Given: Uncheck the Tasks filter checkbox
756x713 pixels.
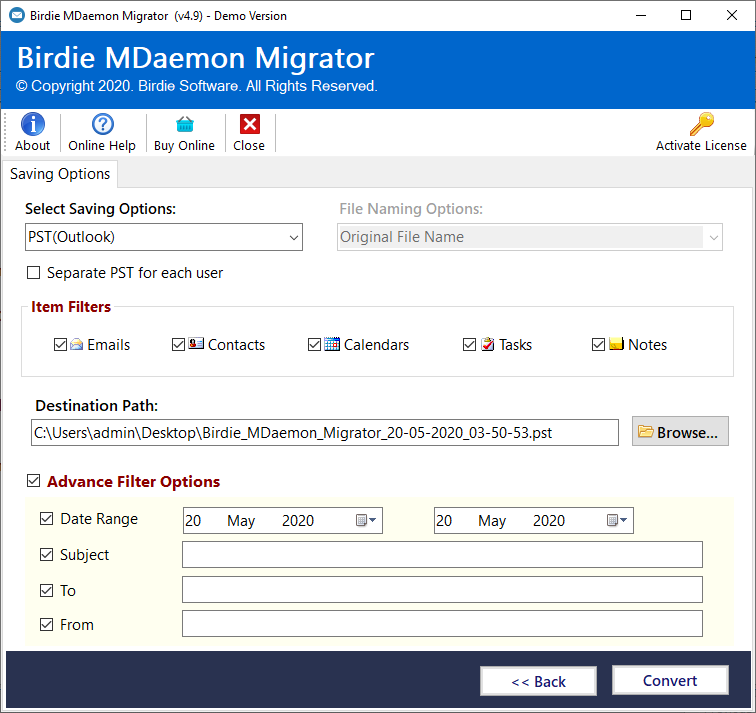Looking at the screenshot, I should click(x=469, y=345).
